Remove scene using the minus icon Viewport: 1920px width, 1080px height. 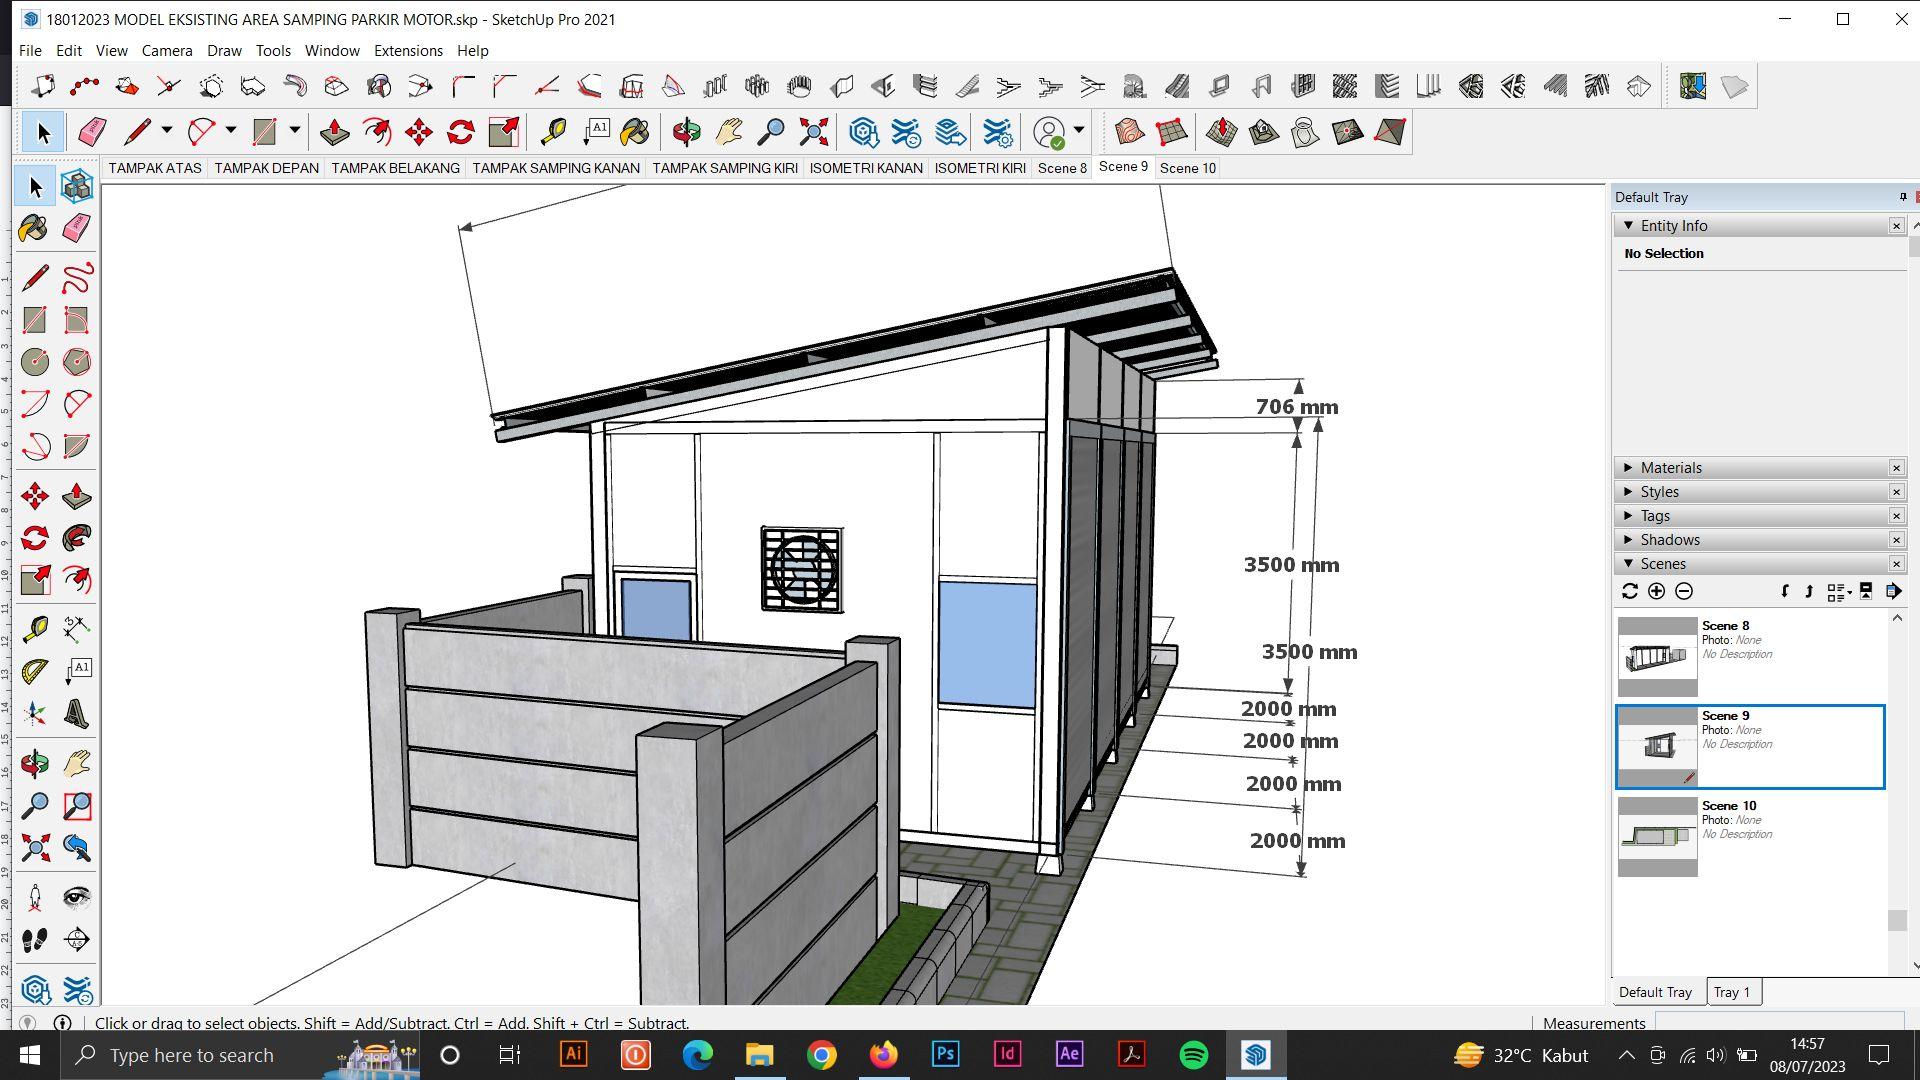coord(1684,591)
